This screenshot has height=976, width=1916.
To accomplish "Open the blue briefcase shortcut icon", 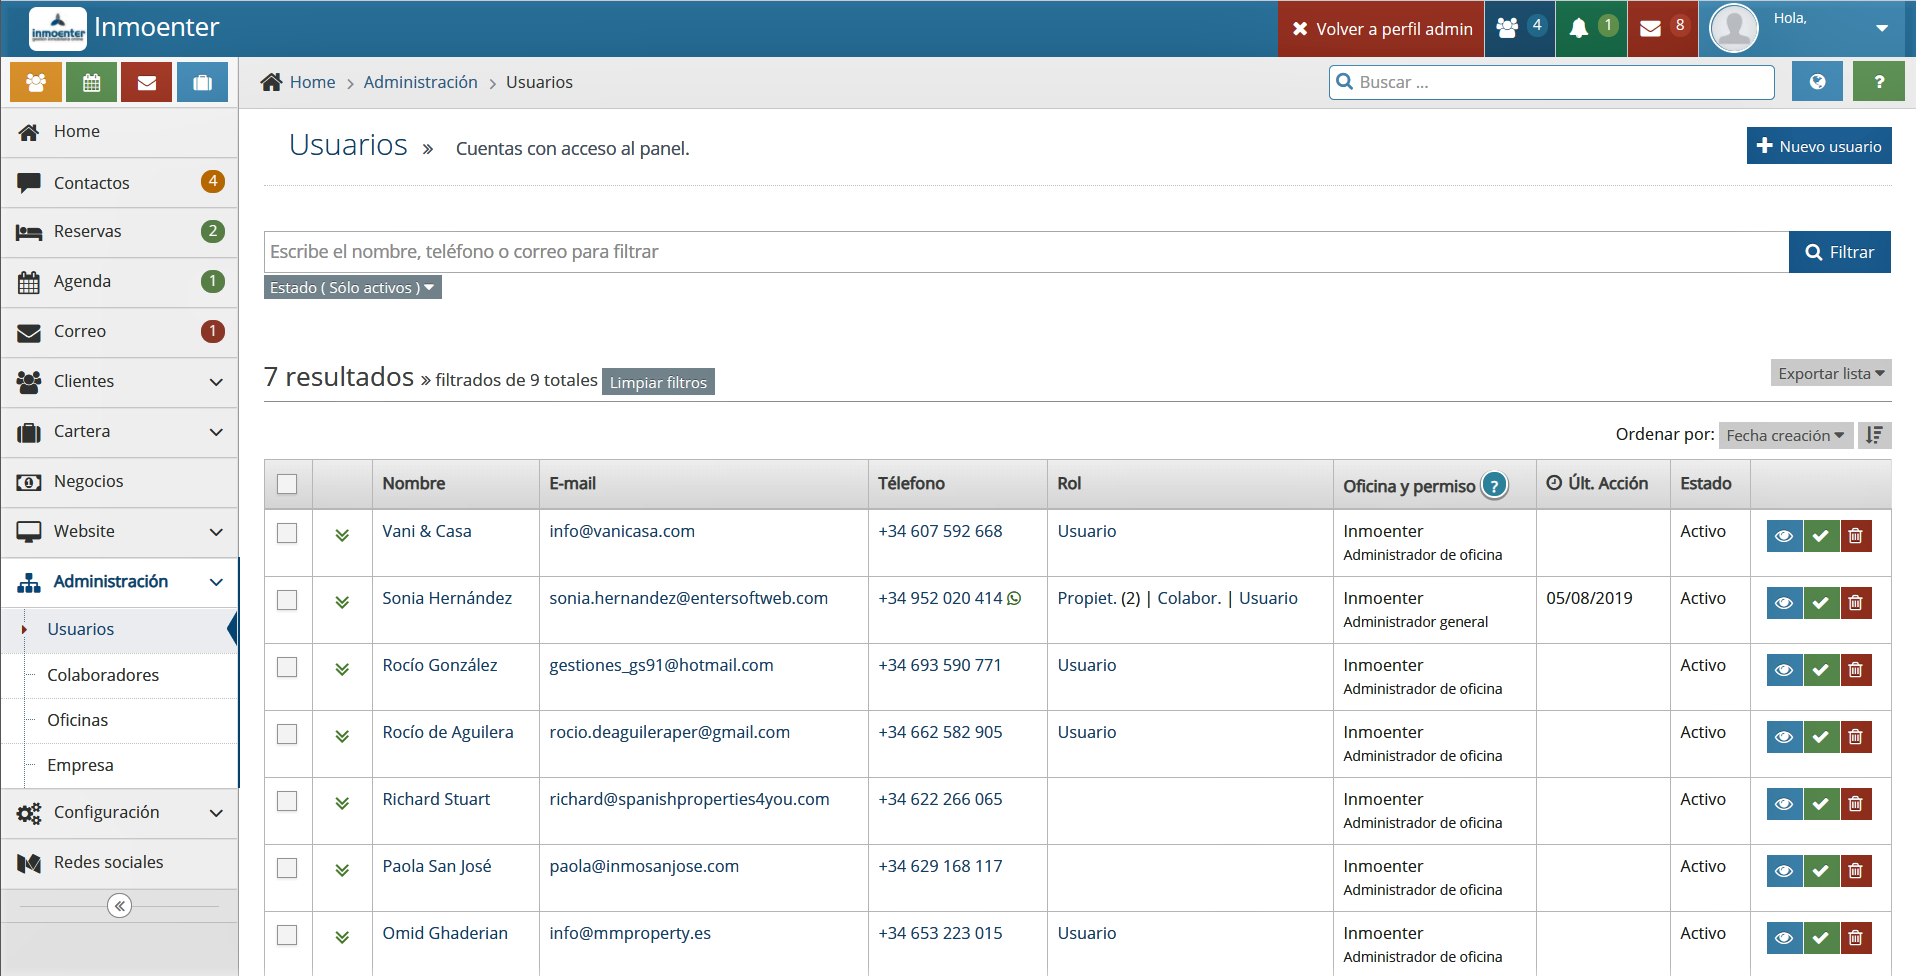I will point(203,82).
